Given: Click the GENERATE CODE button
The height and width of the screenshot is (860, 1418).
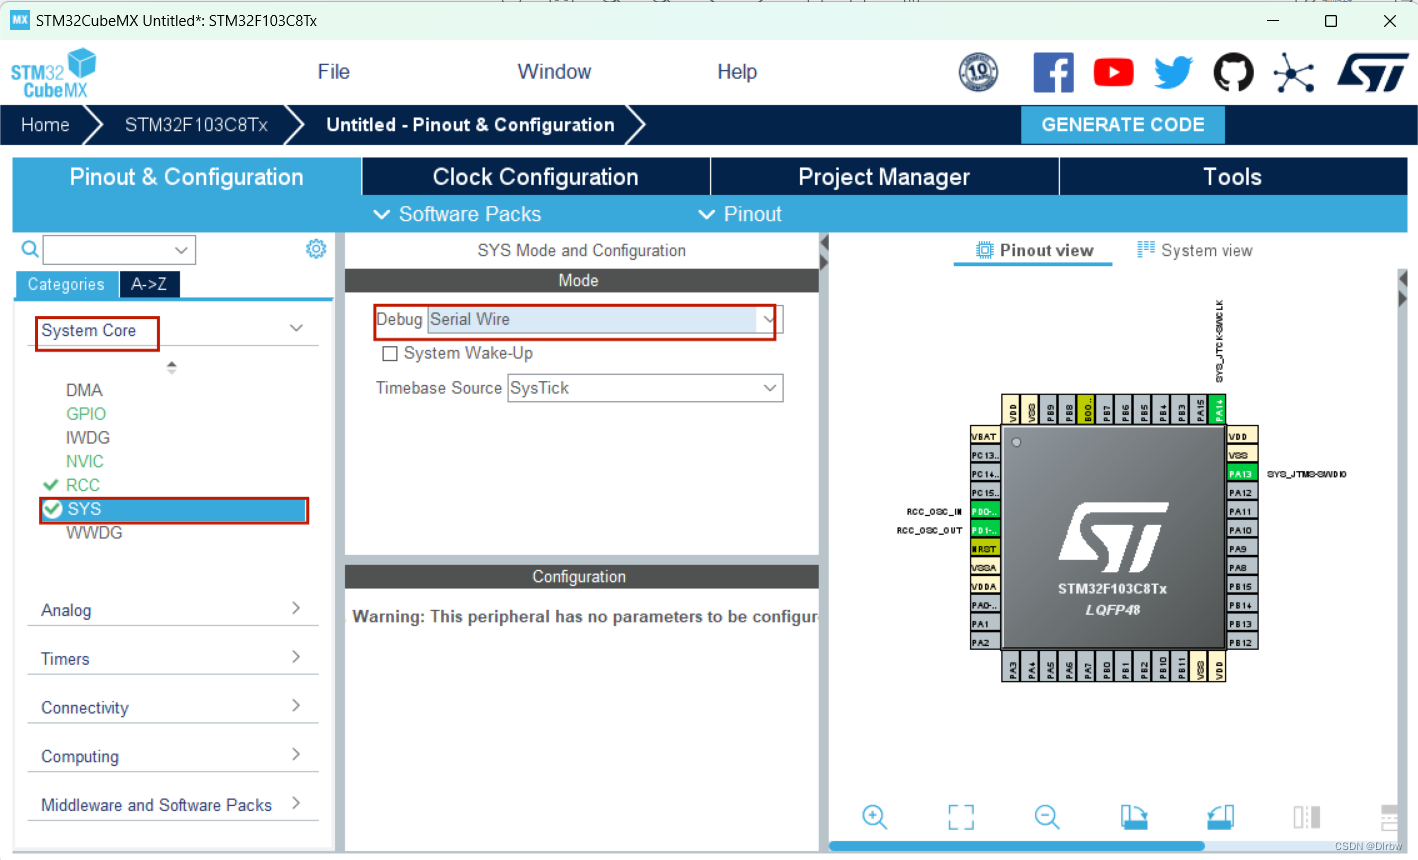Looking at the screenshot, I should tap(1123, 125).
